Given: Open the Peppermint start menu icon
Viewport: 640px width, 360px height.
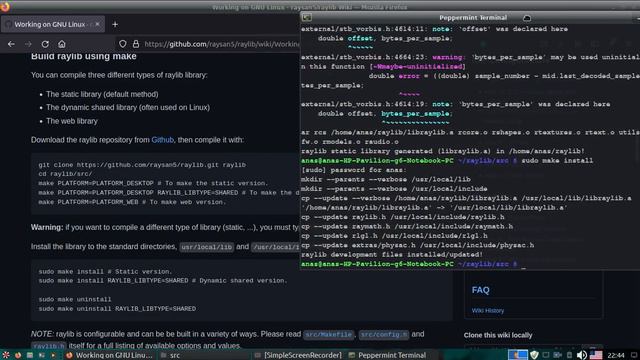Looking at the screenshot, I should click(6, 355).
